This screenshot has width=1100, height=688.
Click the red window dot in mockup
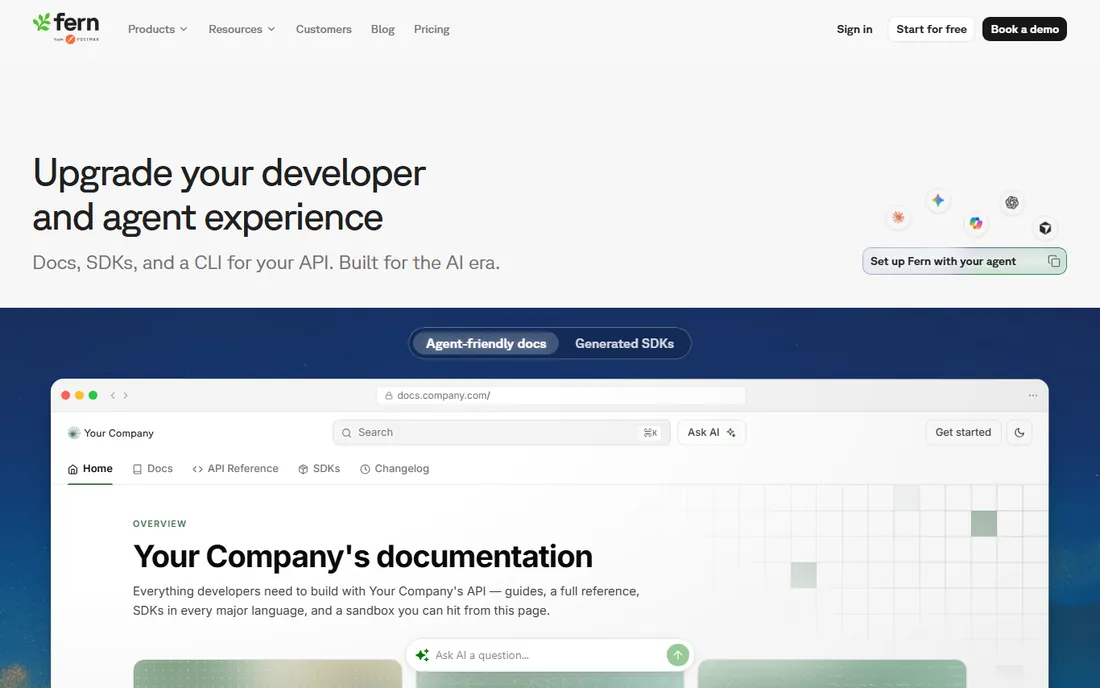coord(65,396)
